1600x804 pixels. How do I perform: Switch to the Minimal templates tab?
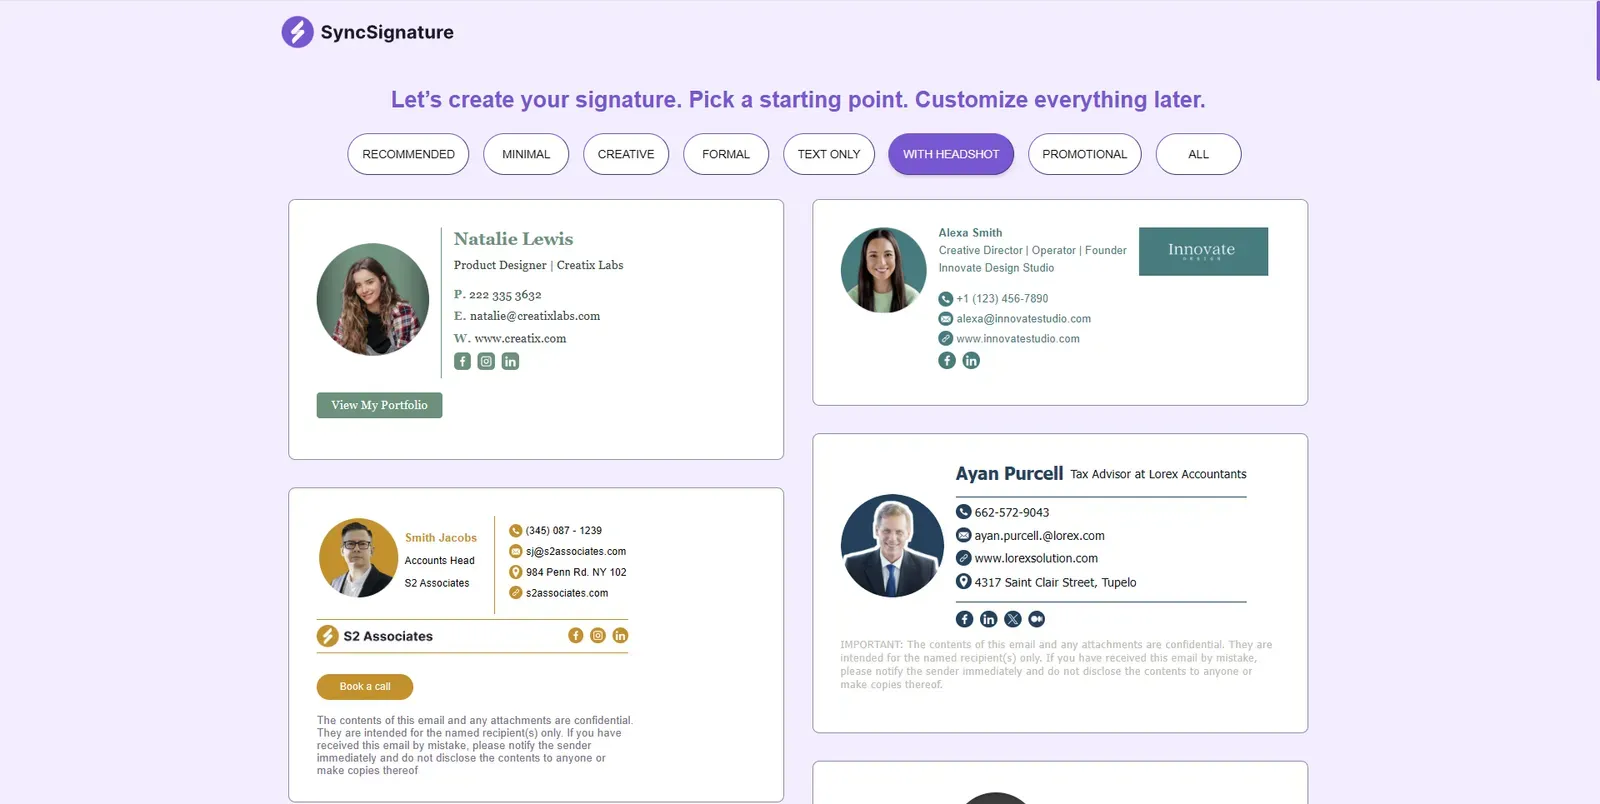526,154
